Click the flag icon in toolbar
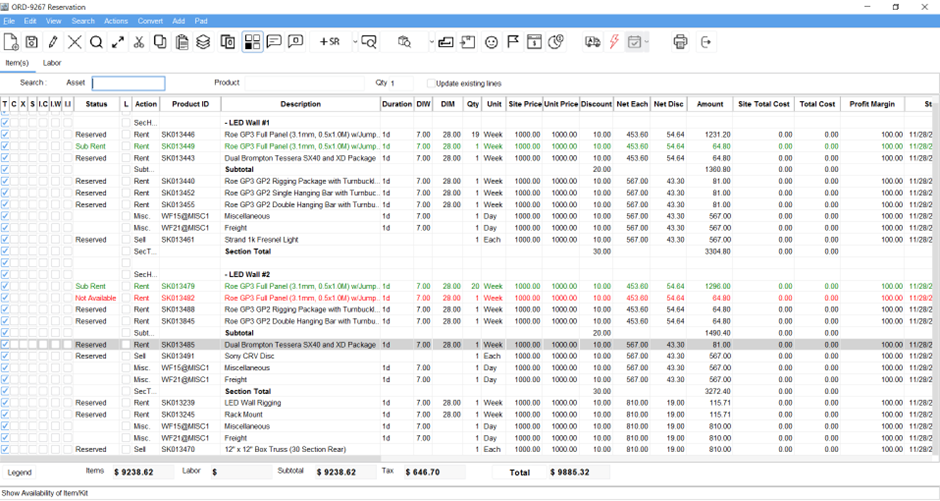Image resolution: width=940 pixels, height=501 pixels. (x=513, y=42)
